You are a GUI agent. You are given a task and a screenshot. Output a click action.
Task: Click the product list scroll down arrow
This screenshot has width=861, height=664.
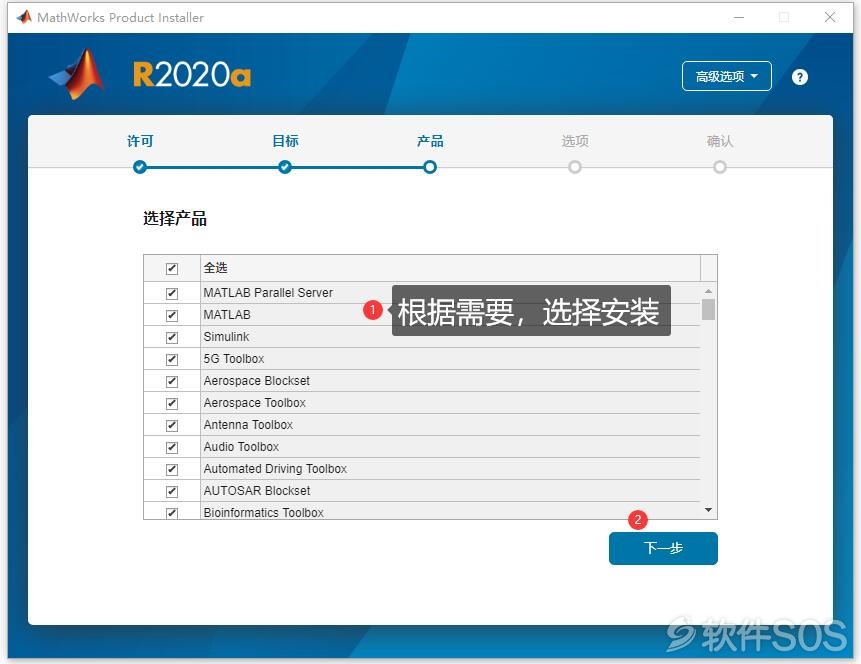708,510
